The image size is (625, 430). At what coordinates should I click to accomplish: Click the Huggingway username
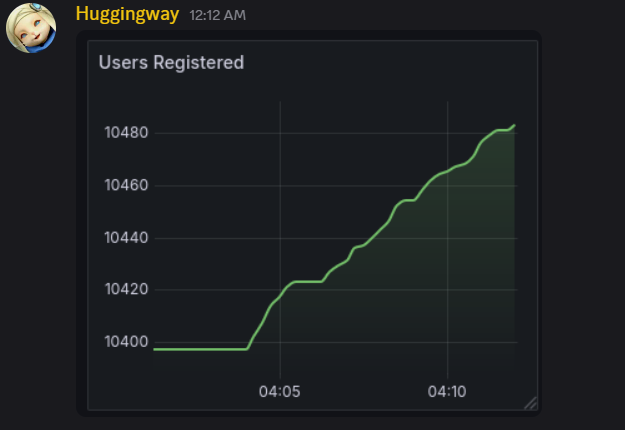click(127, 14)
